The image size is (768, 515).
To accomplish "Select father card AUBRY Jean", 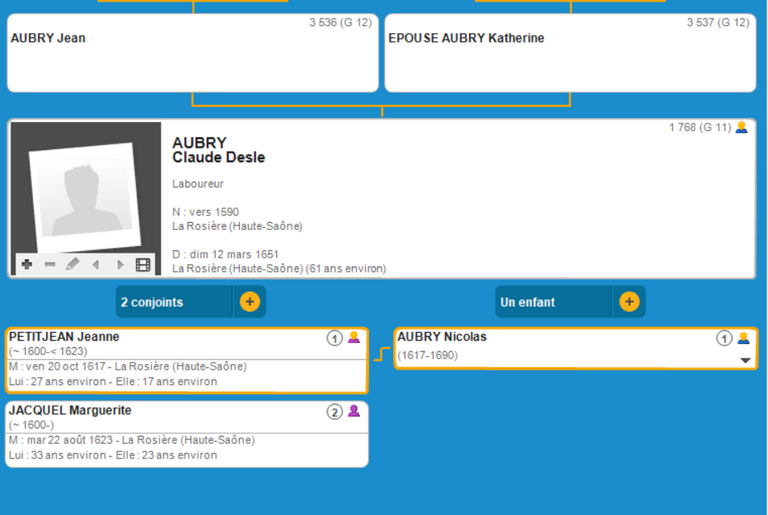I will pos(192,52).
